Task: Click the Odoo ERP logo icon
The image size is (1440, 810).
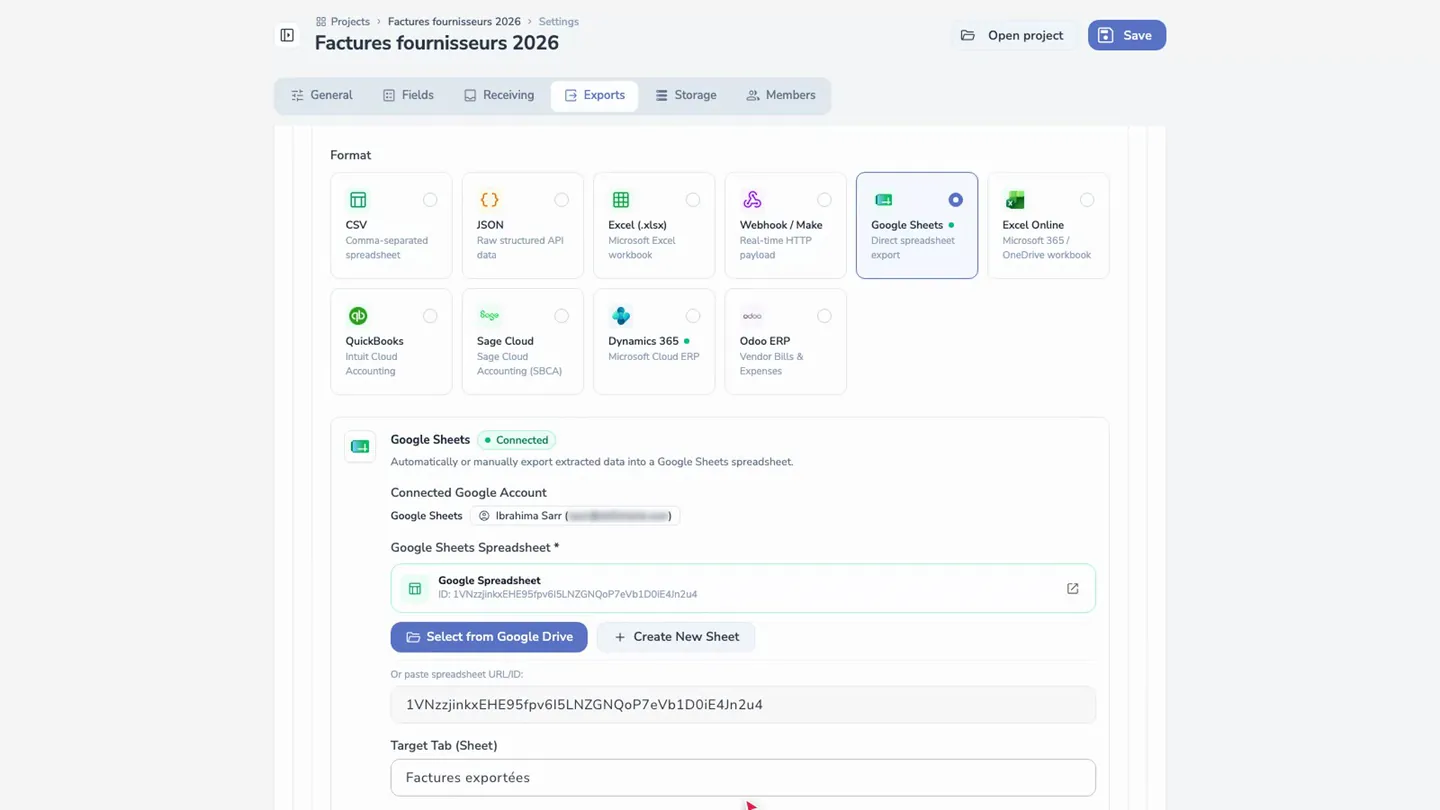Action: click(x=752, y=316)
